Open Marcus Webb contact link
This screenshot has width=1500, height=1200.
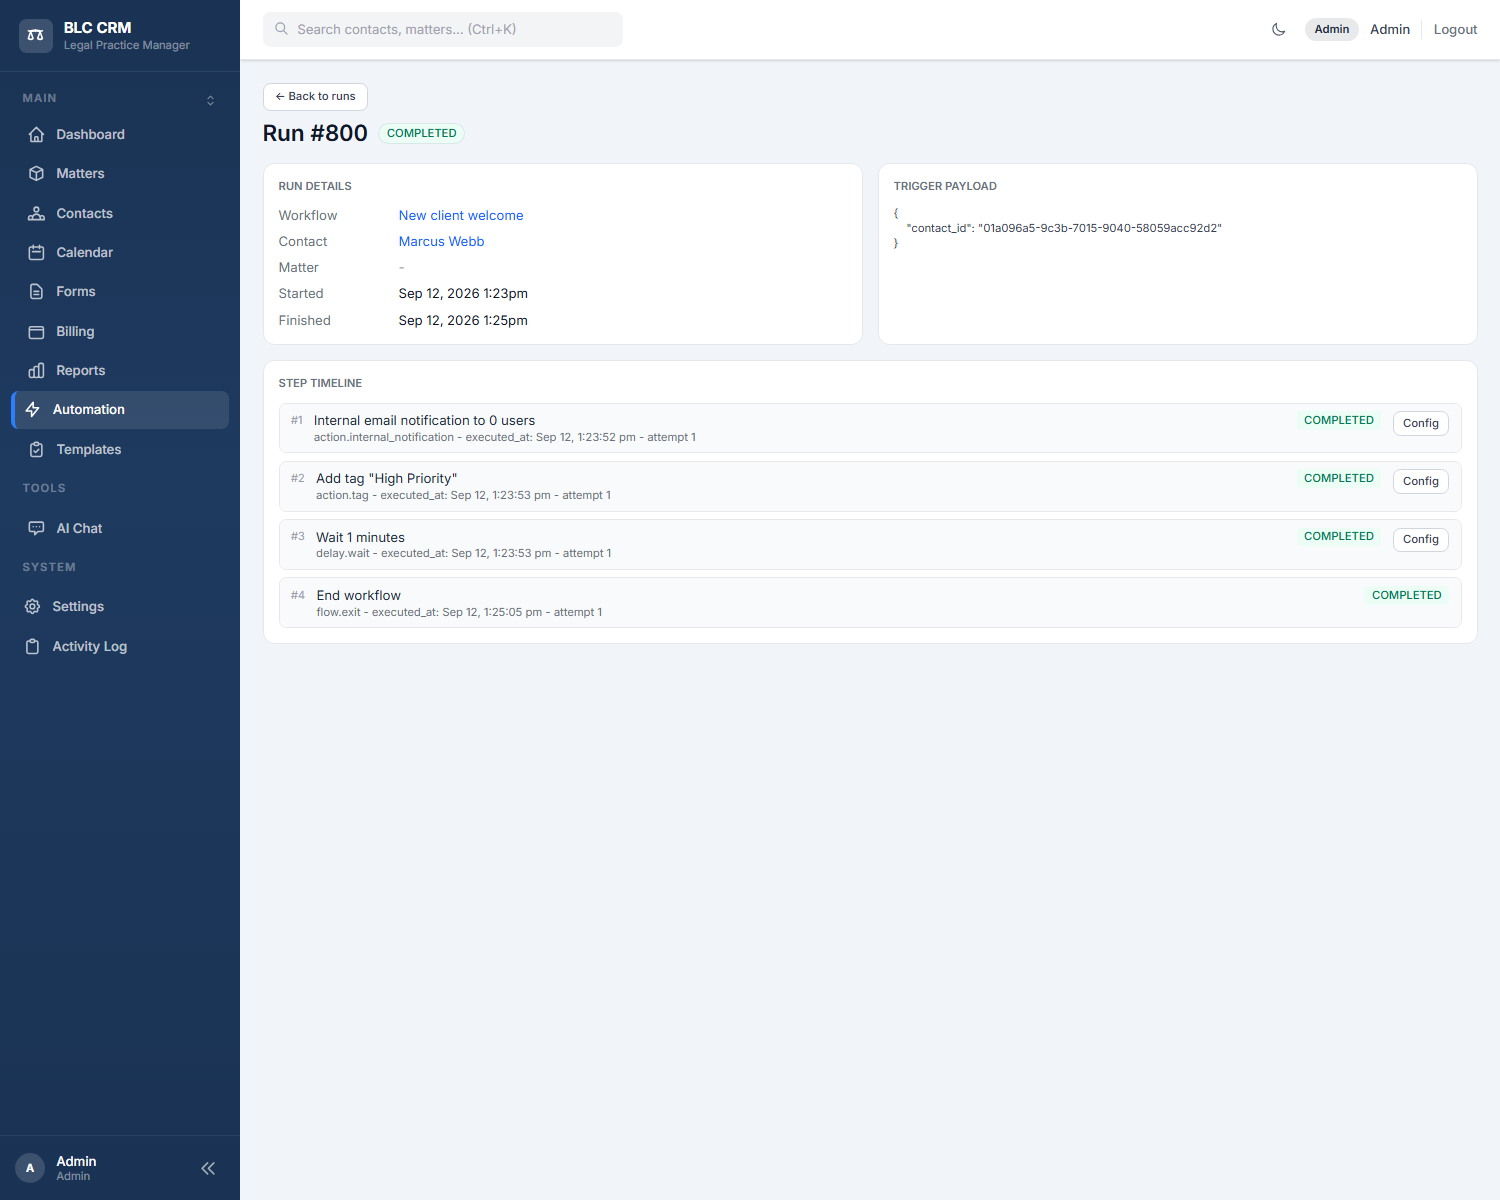click(441, 241)
